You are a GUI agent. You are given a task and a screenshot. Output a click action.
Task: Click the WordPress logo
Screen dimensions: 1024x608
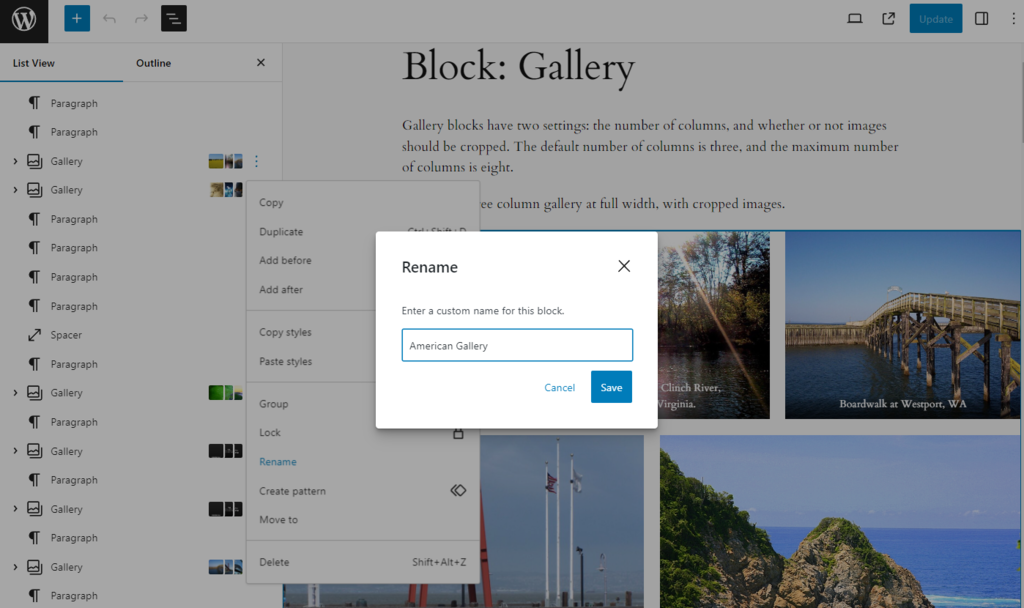(23, 20)
